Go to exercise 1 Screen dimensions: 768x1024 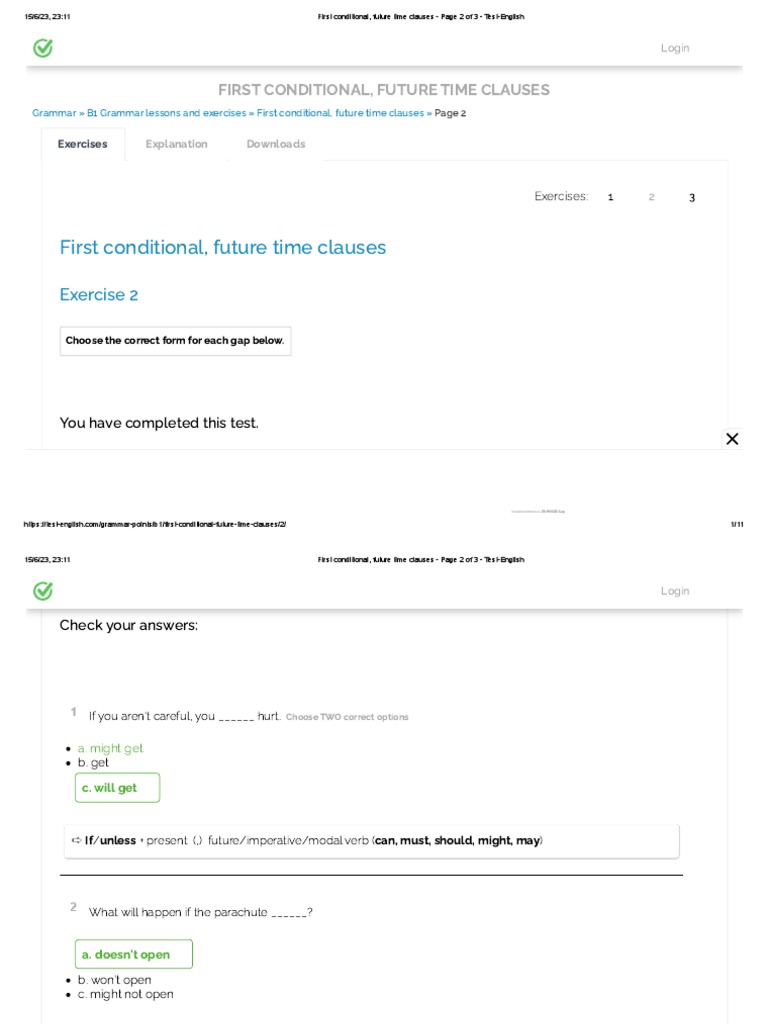[x=610, y=197]
